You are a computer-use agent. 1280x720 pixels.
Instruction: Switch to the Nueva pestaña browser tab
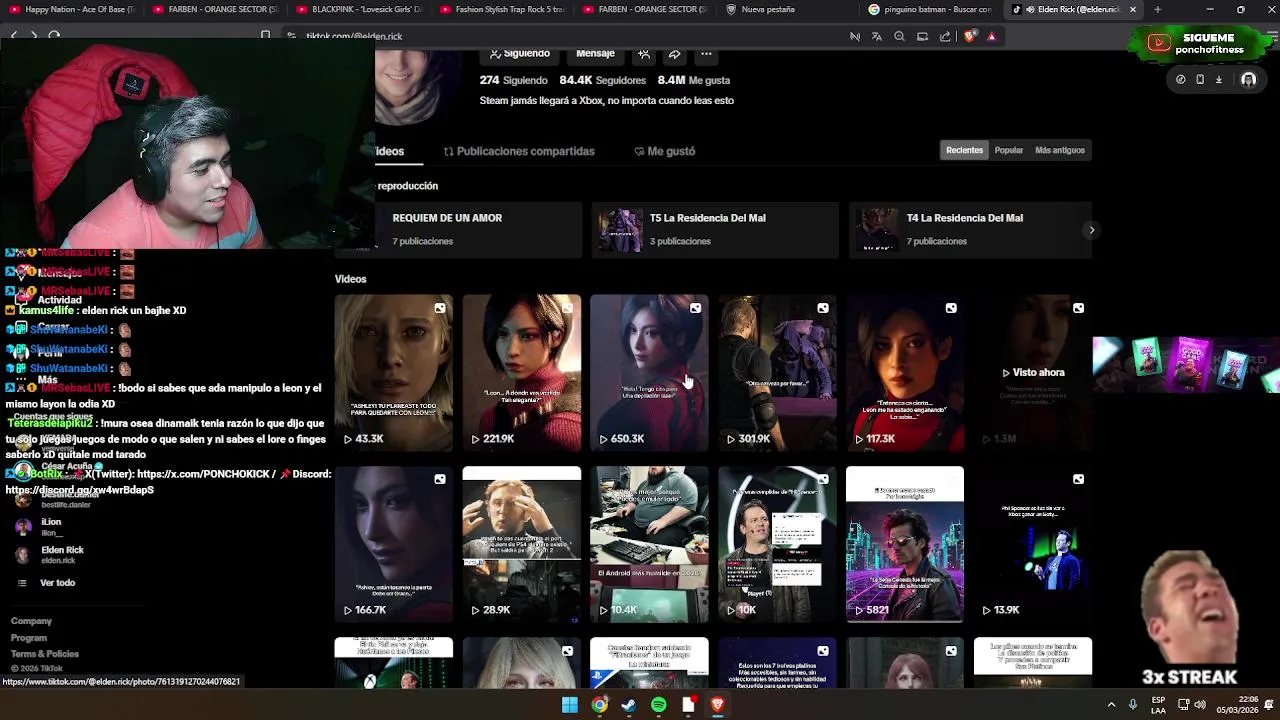(x=787, y=9)
